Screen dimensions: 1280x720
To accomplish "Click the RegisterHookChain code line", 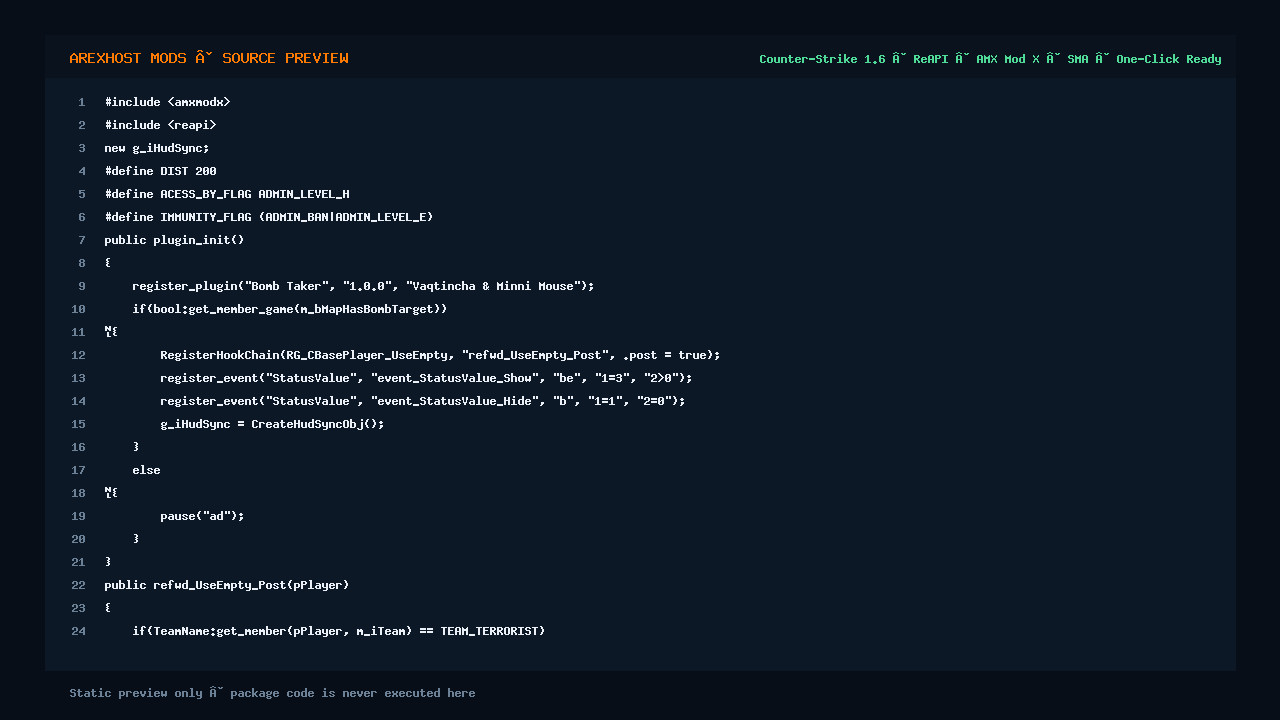I will [x=440, y=355].
